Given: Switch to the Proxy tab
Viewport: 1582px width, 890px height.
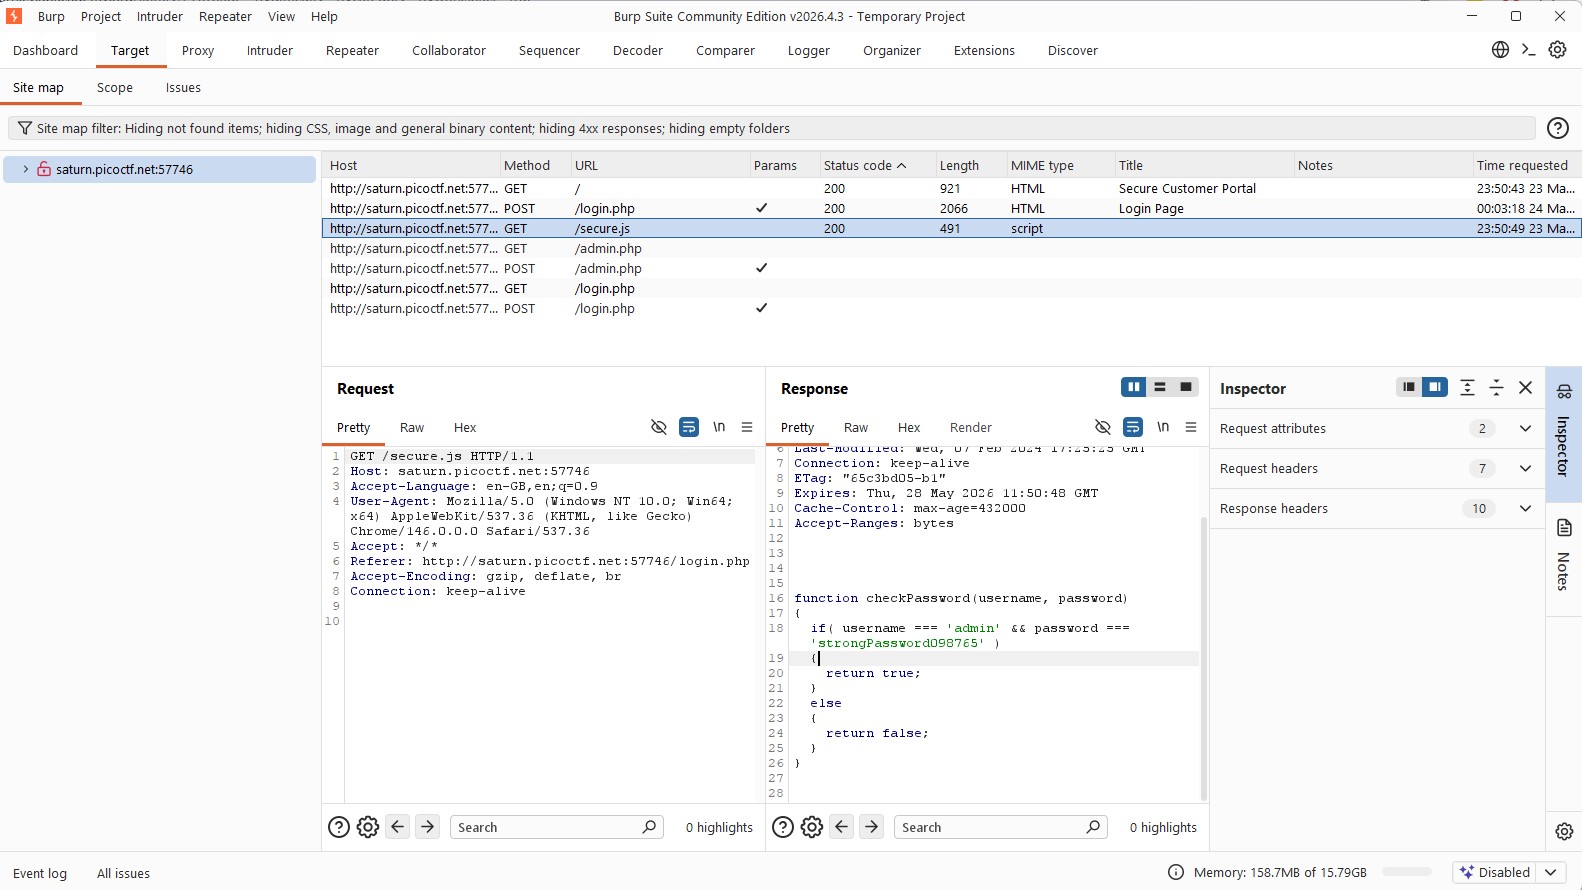Looking at the screenshot, I should (198, 50).
